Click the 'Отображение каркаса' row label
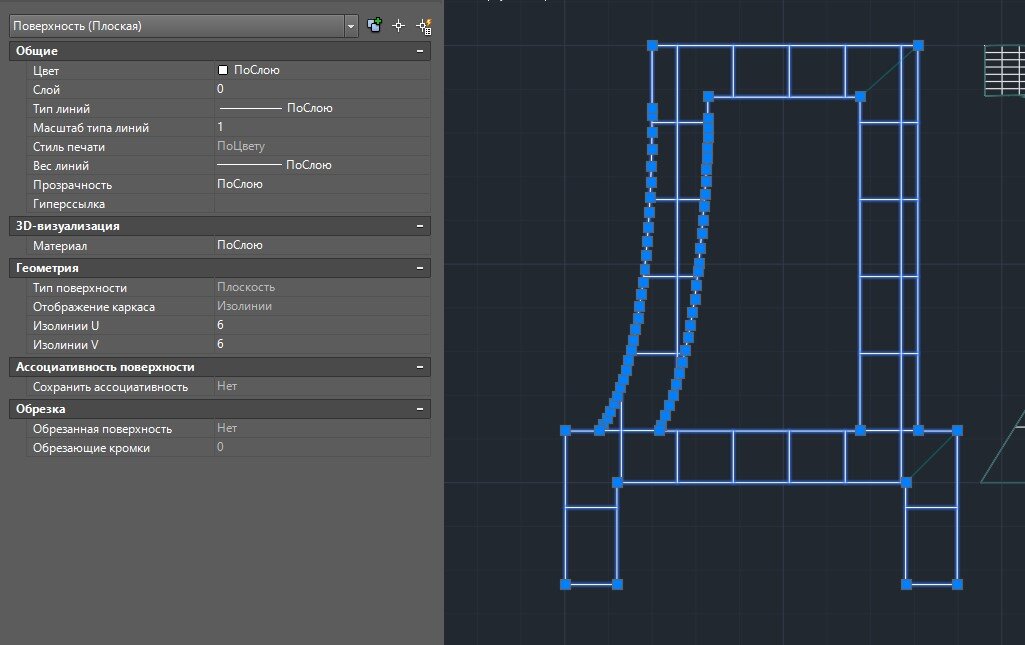The image size is (1025, 645). click(x=93, y=306)
